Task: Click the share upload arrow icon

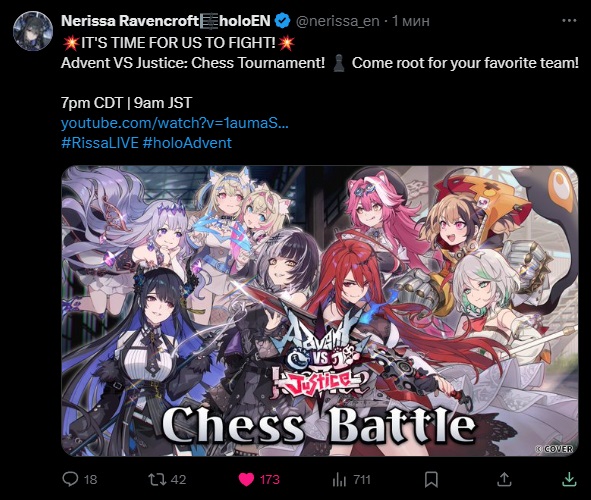Action: [x=504, y=479]
